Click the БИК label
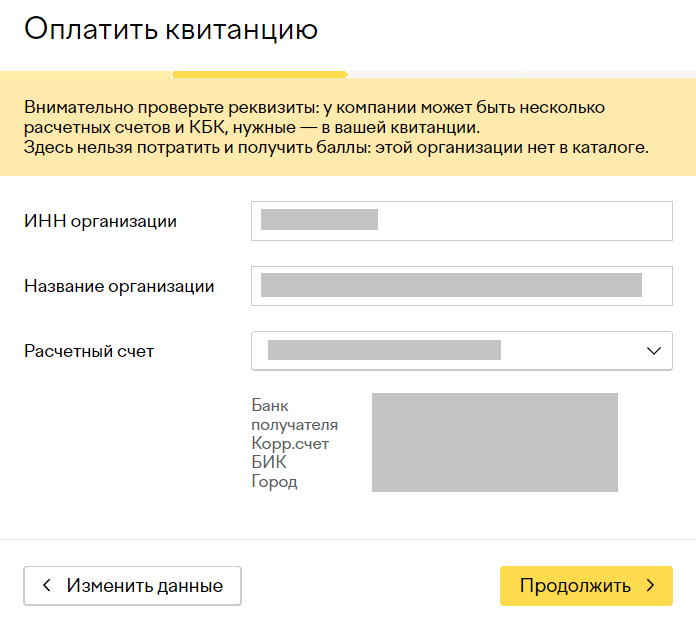 [269, 462]
